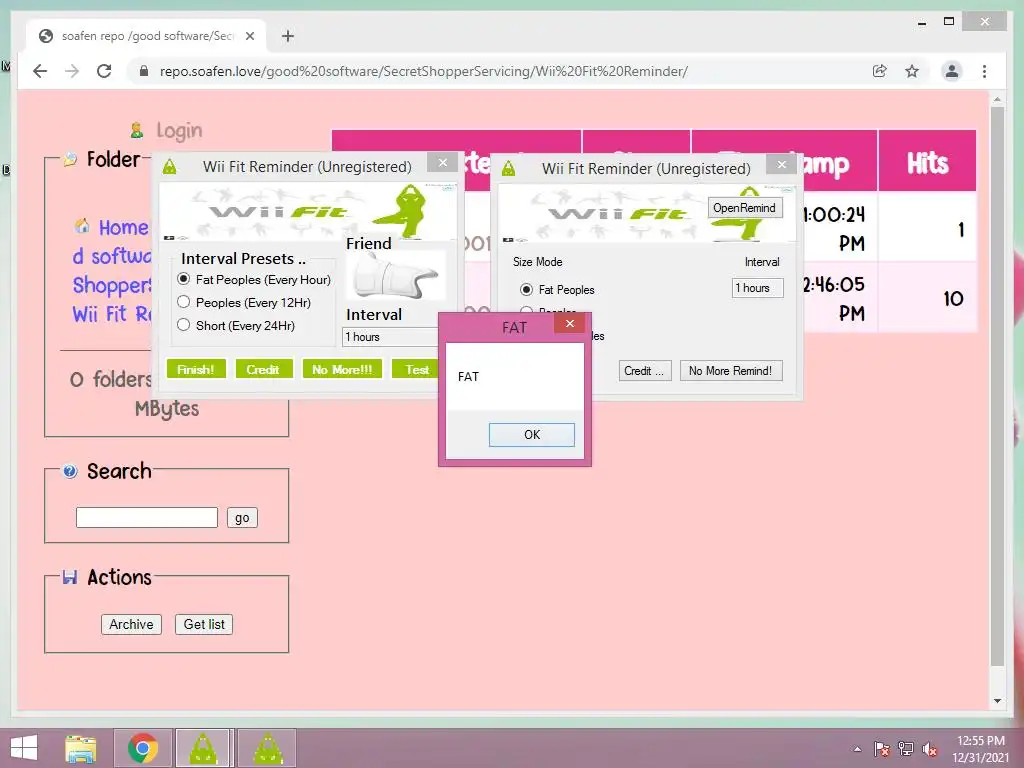Click the OpenRemind button
1024x768 pixels.
(744, 208)
